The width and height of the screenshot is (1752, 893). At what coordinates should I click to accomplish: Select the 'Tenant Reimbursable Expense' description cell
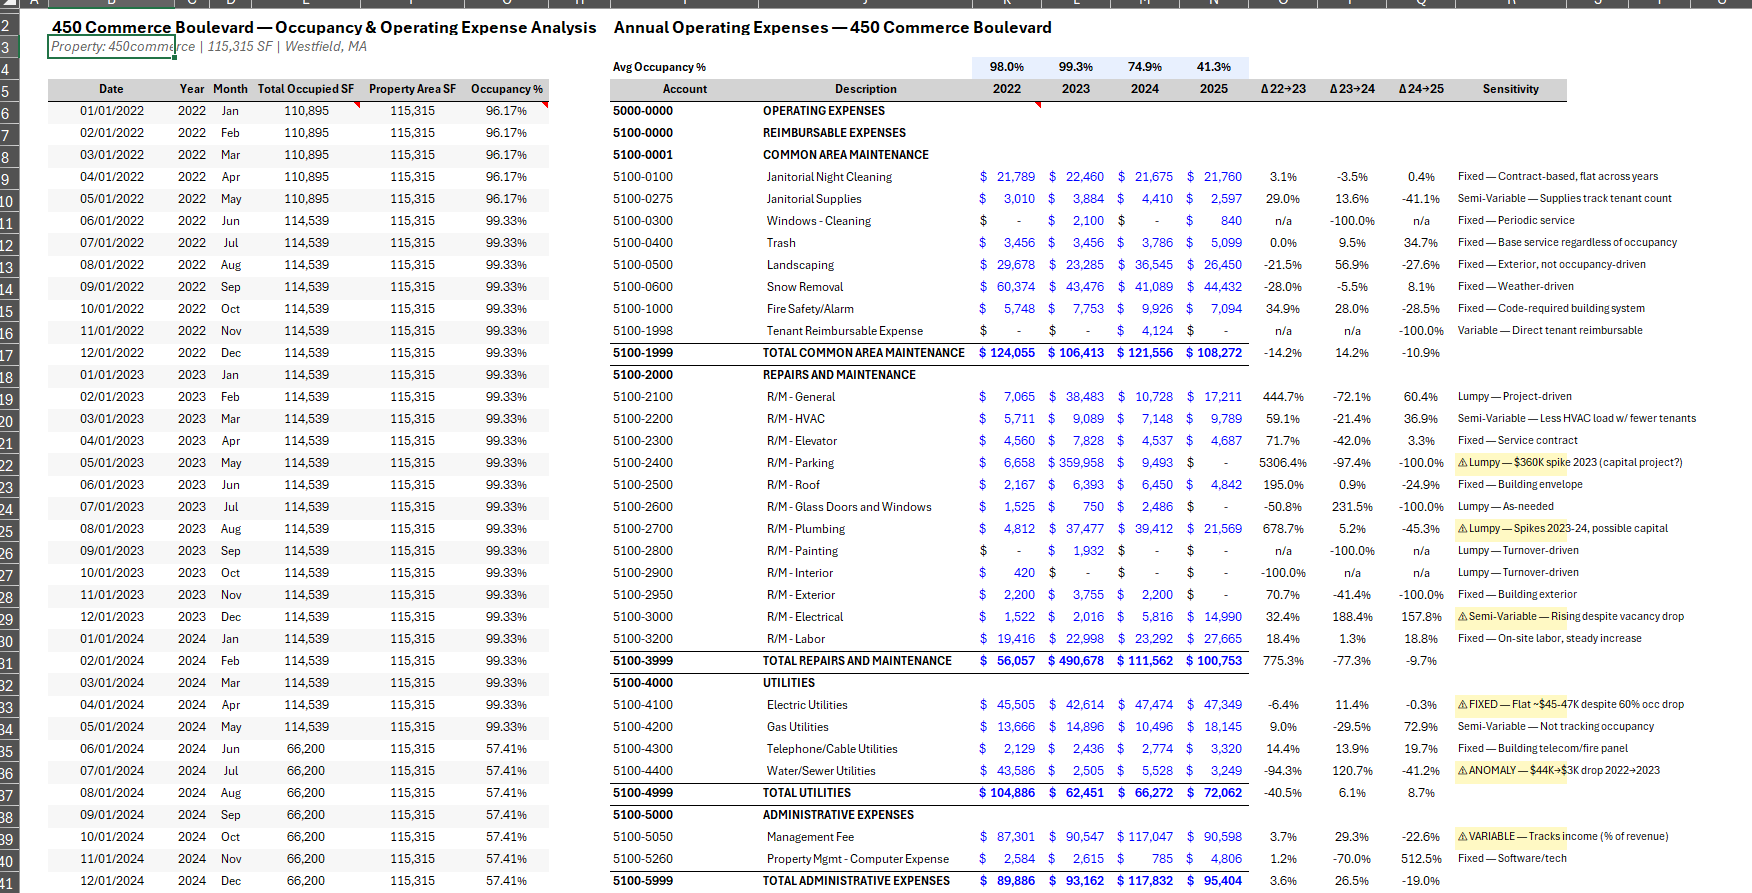click(845, 331)
